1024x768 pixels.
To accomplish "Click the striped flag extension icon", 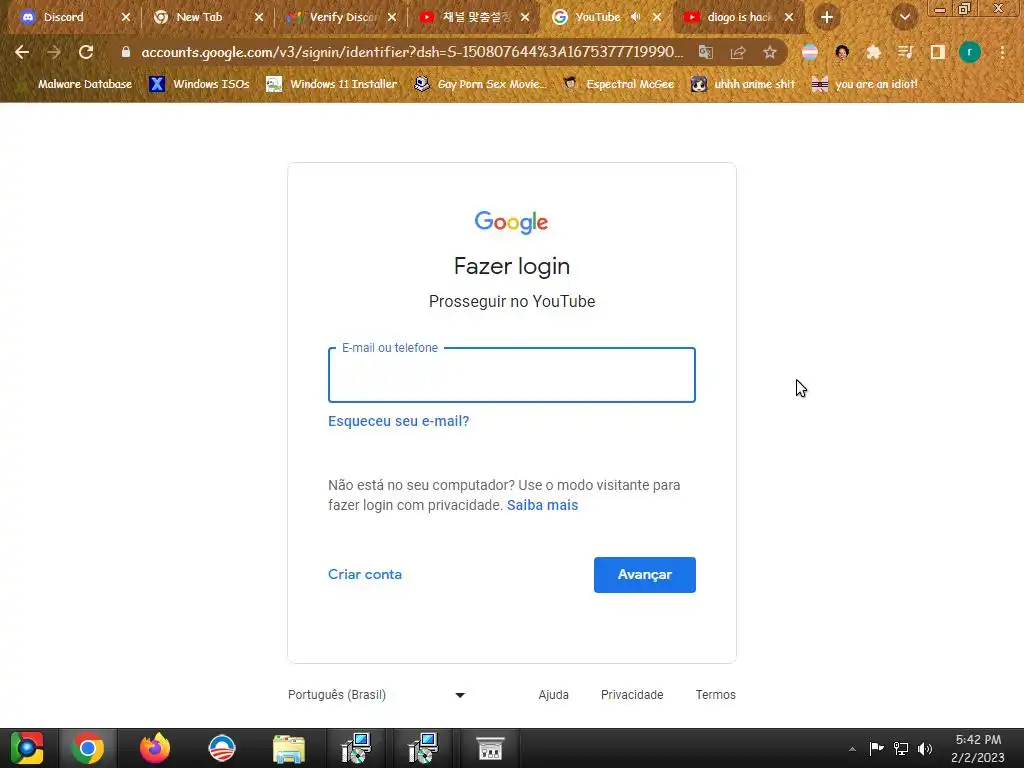I will [810, 52].
